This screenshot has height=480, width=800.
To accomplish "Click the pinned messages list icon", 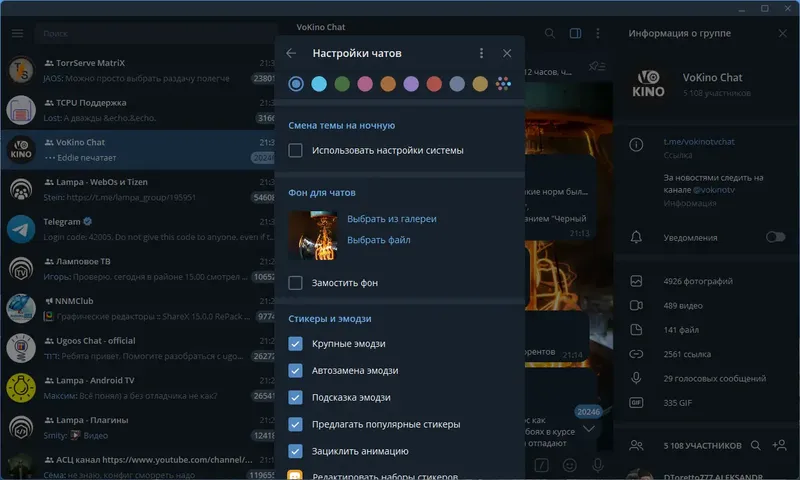I will pos(596,66).
